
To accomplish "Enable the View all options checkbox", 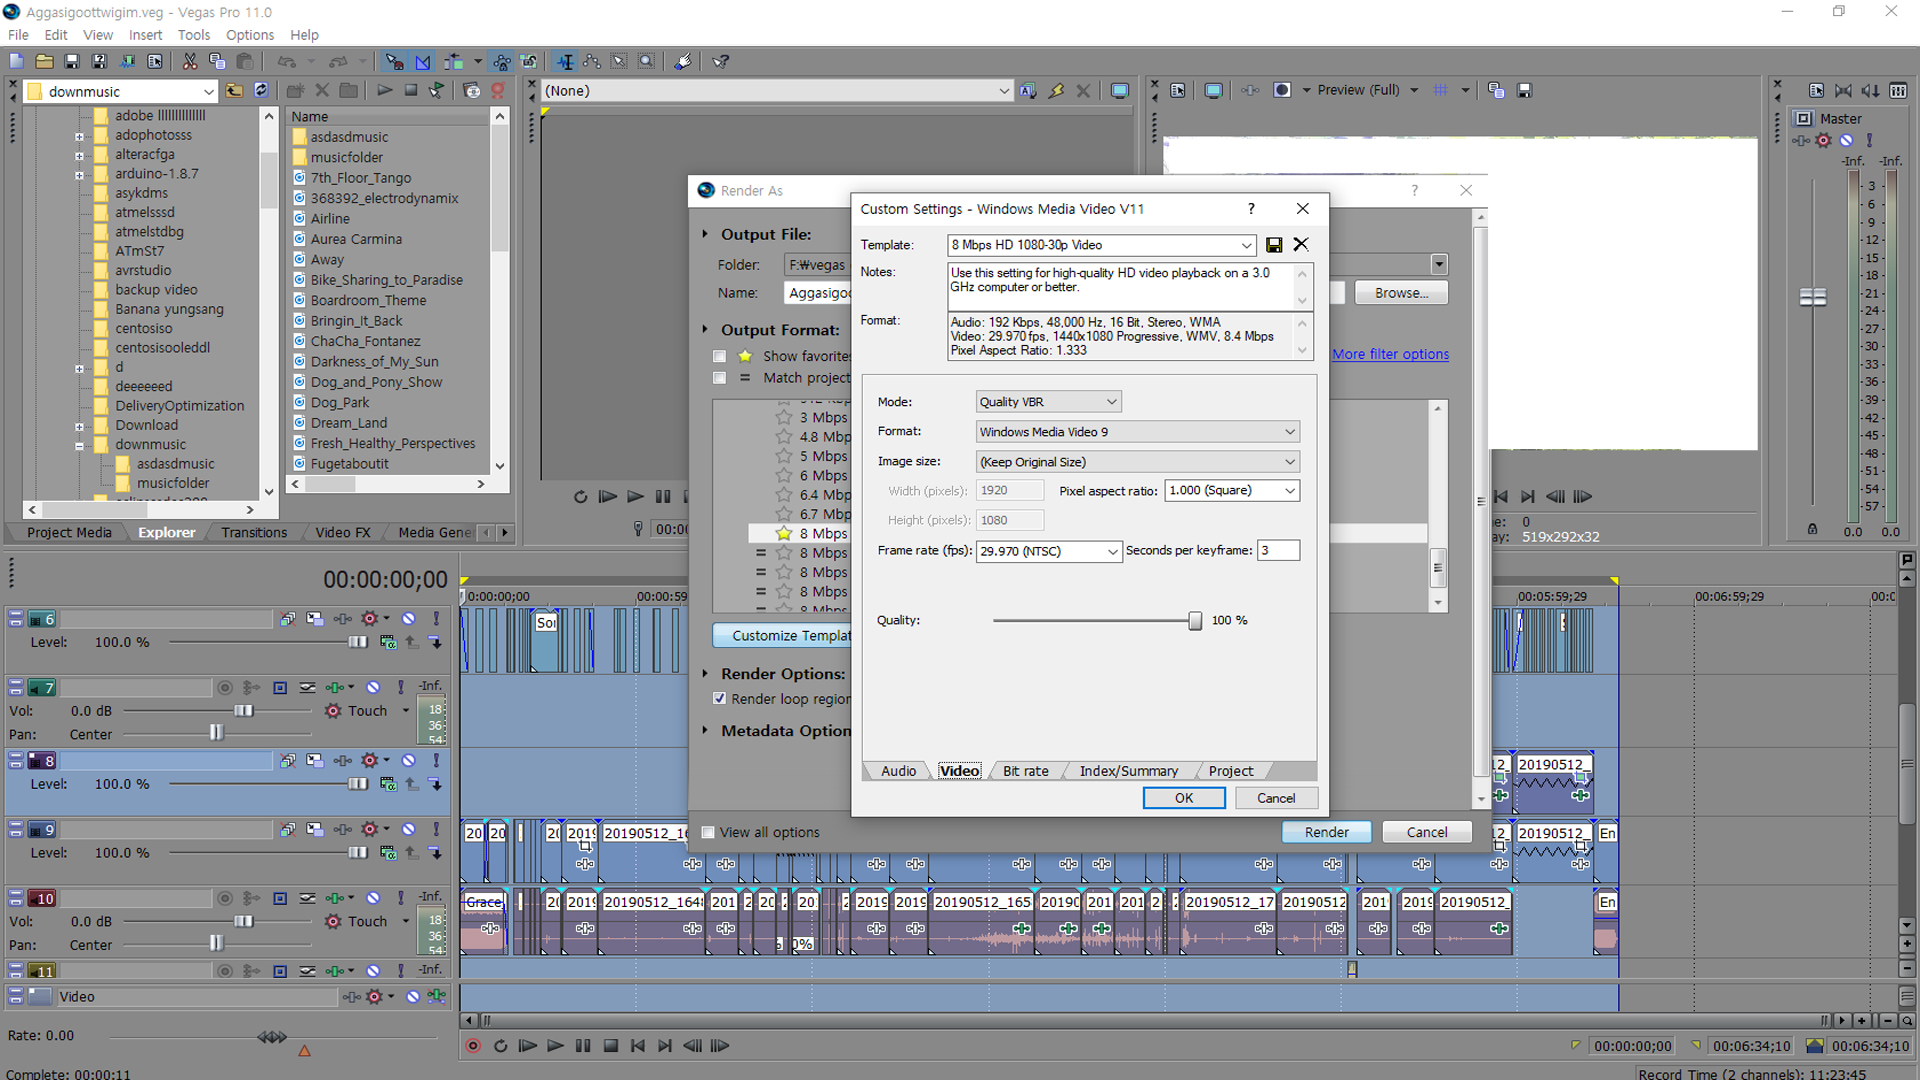I will pyautogui.click(x=708, y=832).
